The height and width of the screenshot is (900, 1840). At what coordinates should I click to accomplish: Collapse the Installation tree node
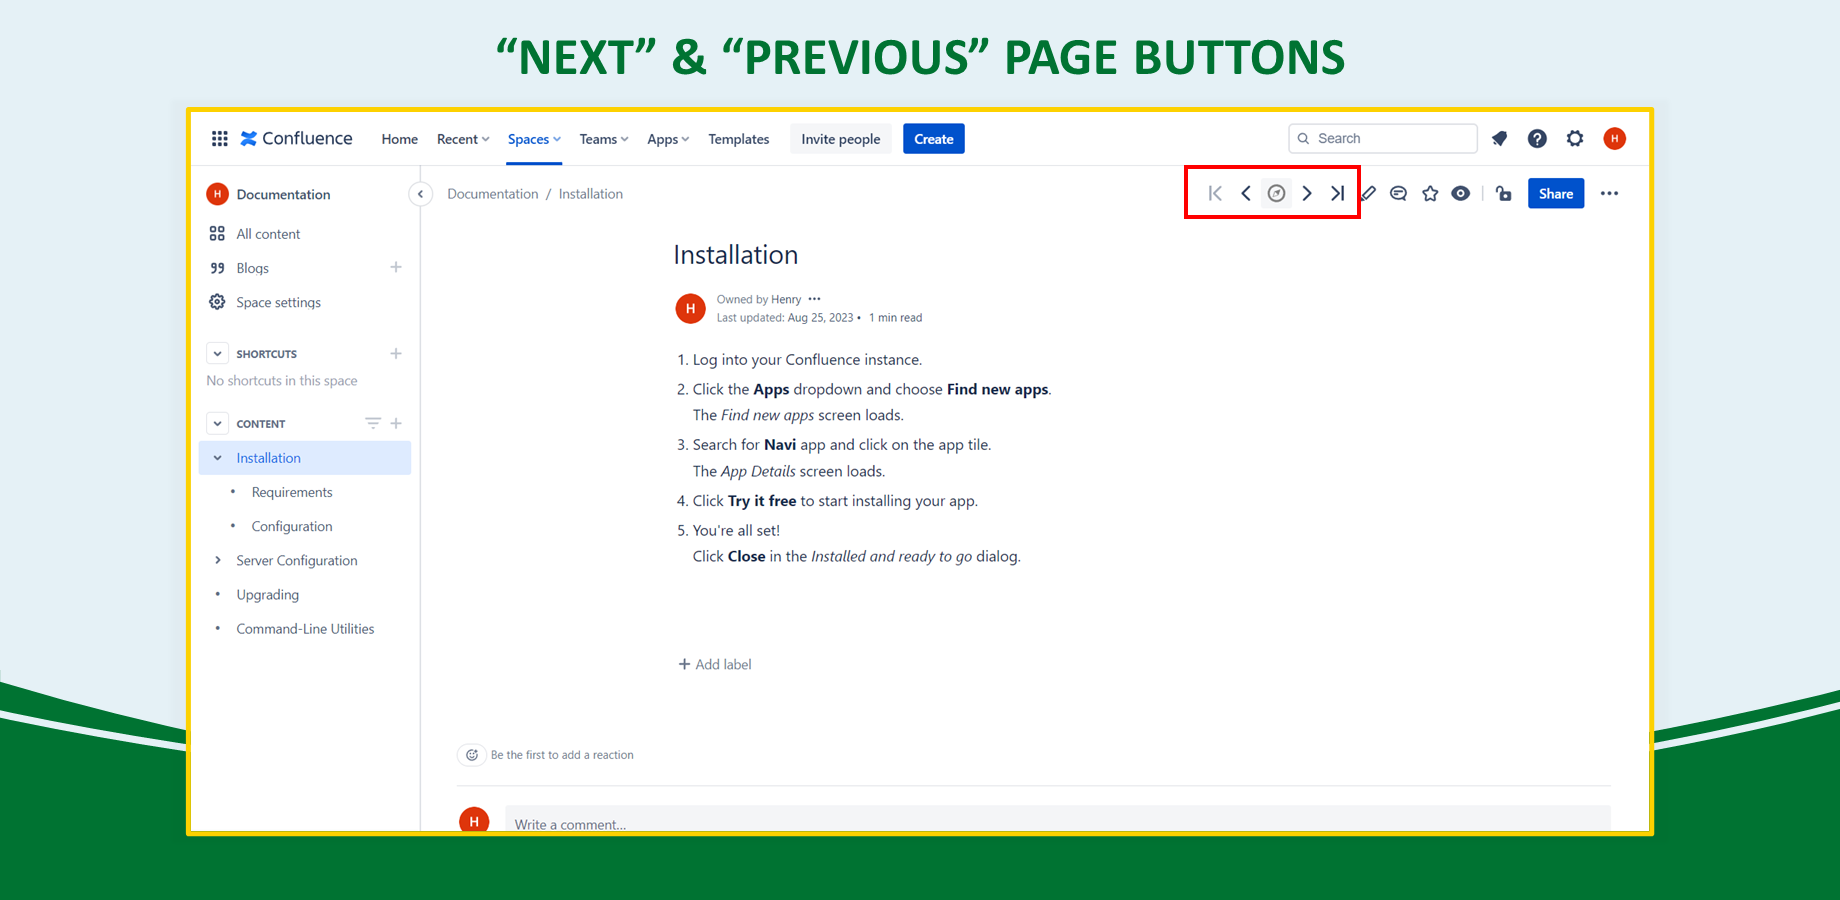(217, 458)
